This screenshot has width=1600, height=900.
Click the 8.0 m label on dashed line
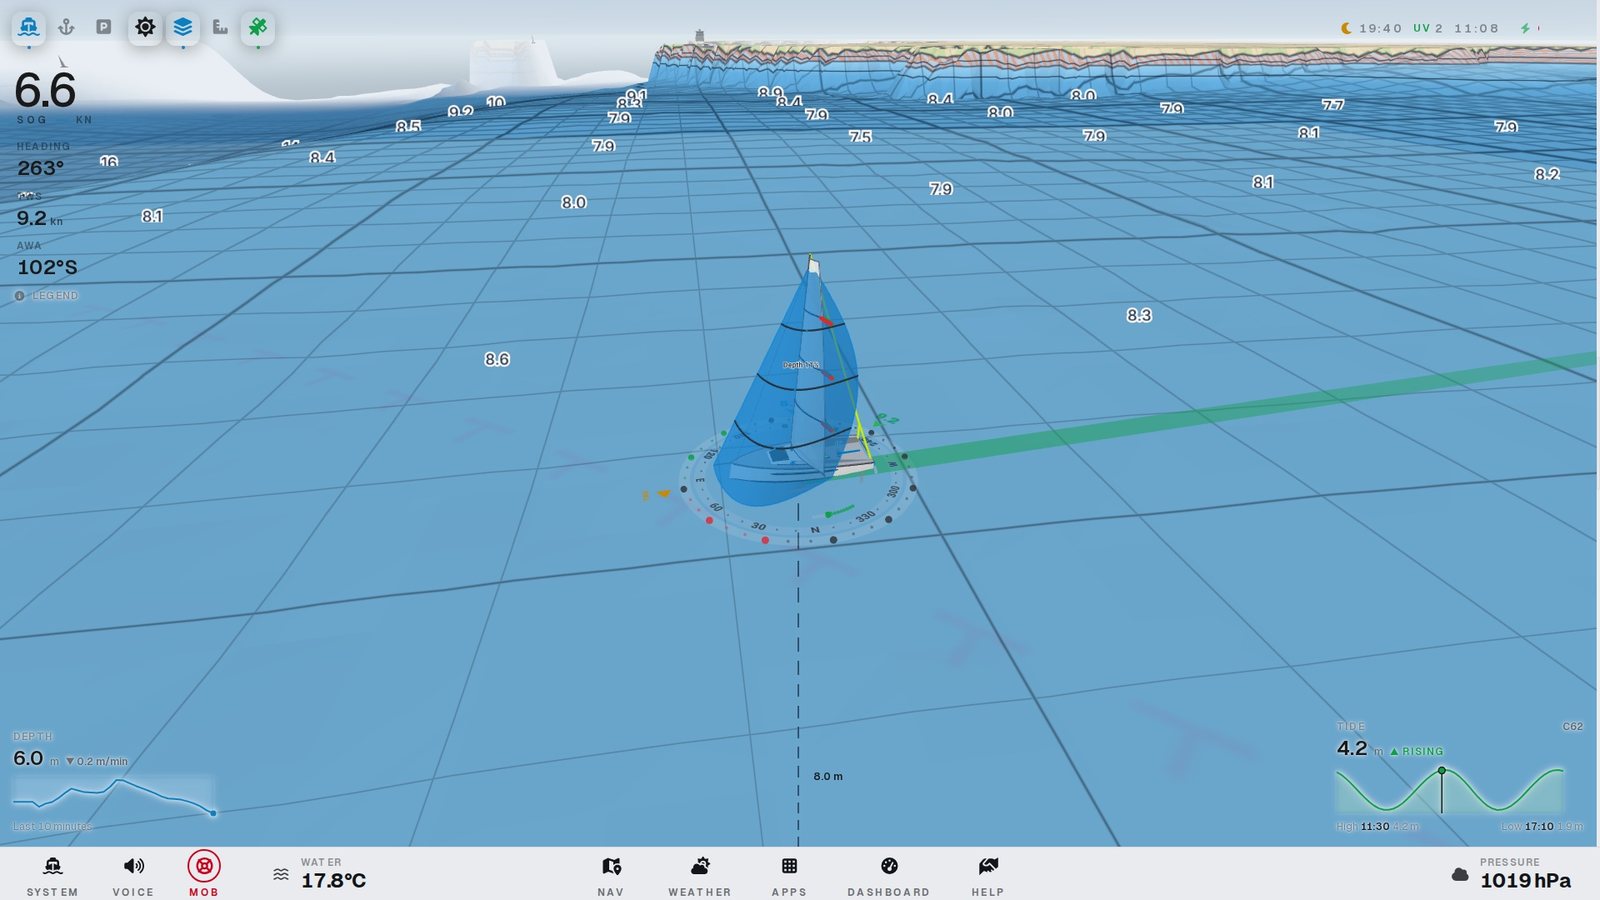[x=828, y=776]
